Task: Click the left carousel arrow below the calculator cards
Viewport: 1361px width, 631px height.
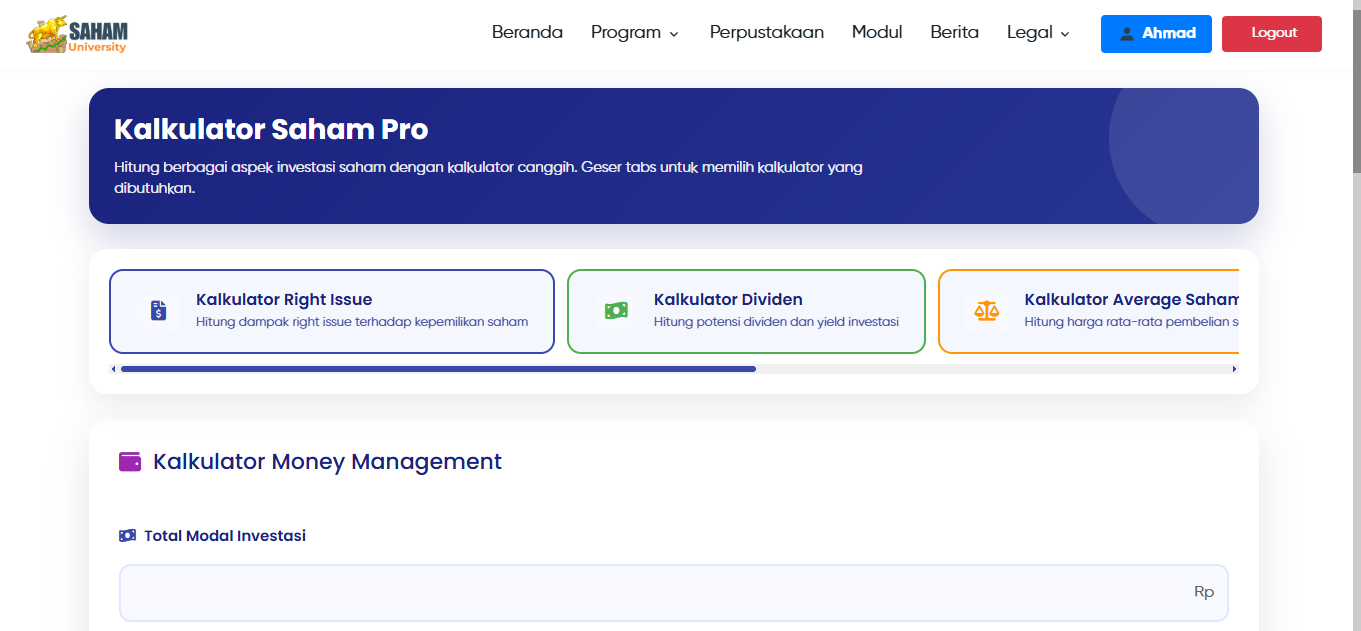Action: click(112, 368)
